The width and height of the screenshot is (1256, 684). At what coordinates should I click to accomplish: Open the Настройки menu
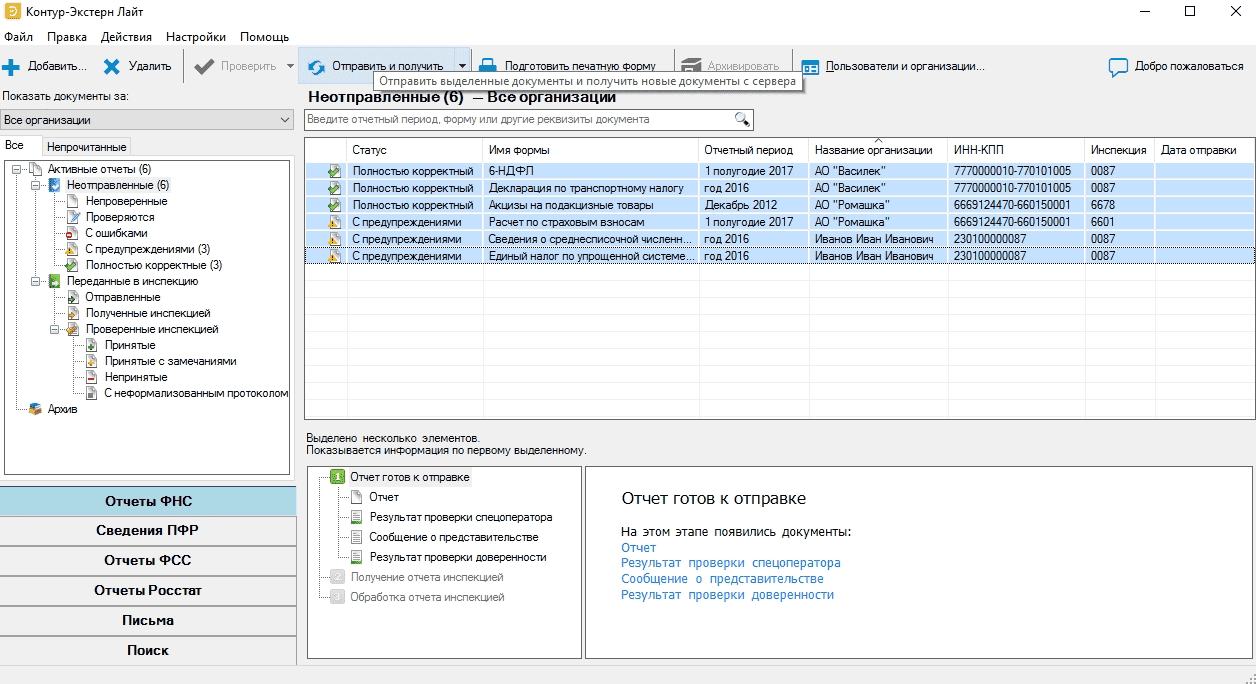tap(195, 37)
